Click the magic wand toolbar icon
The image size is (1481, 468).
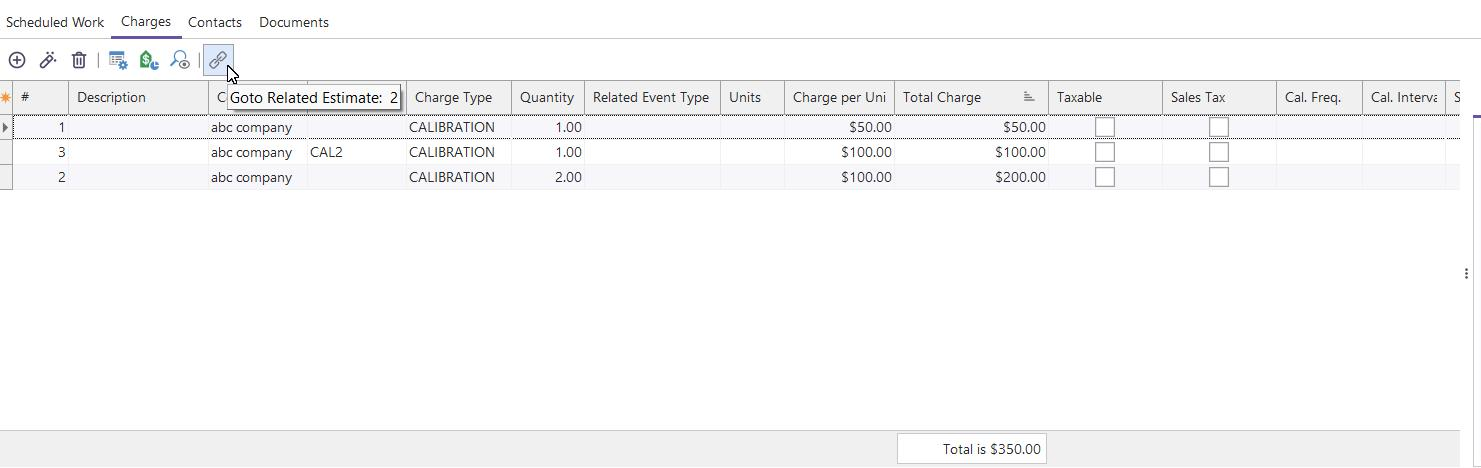tap(48, 61)
